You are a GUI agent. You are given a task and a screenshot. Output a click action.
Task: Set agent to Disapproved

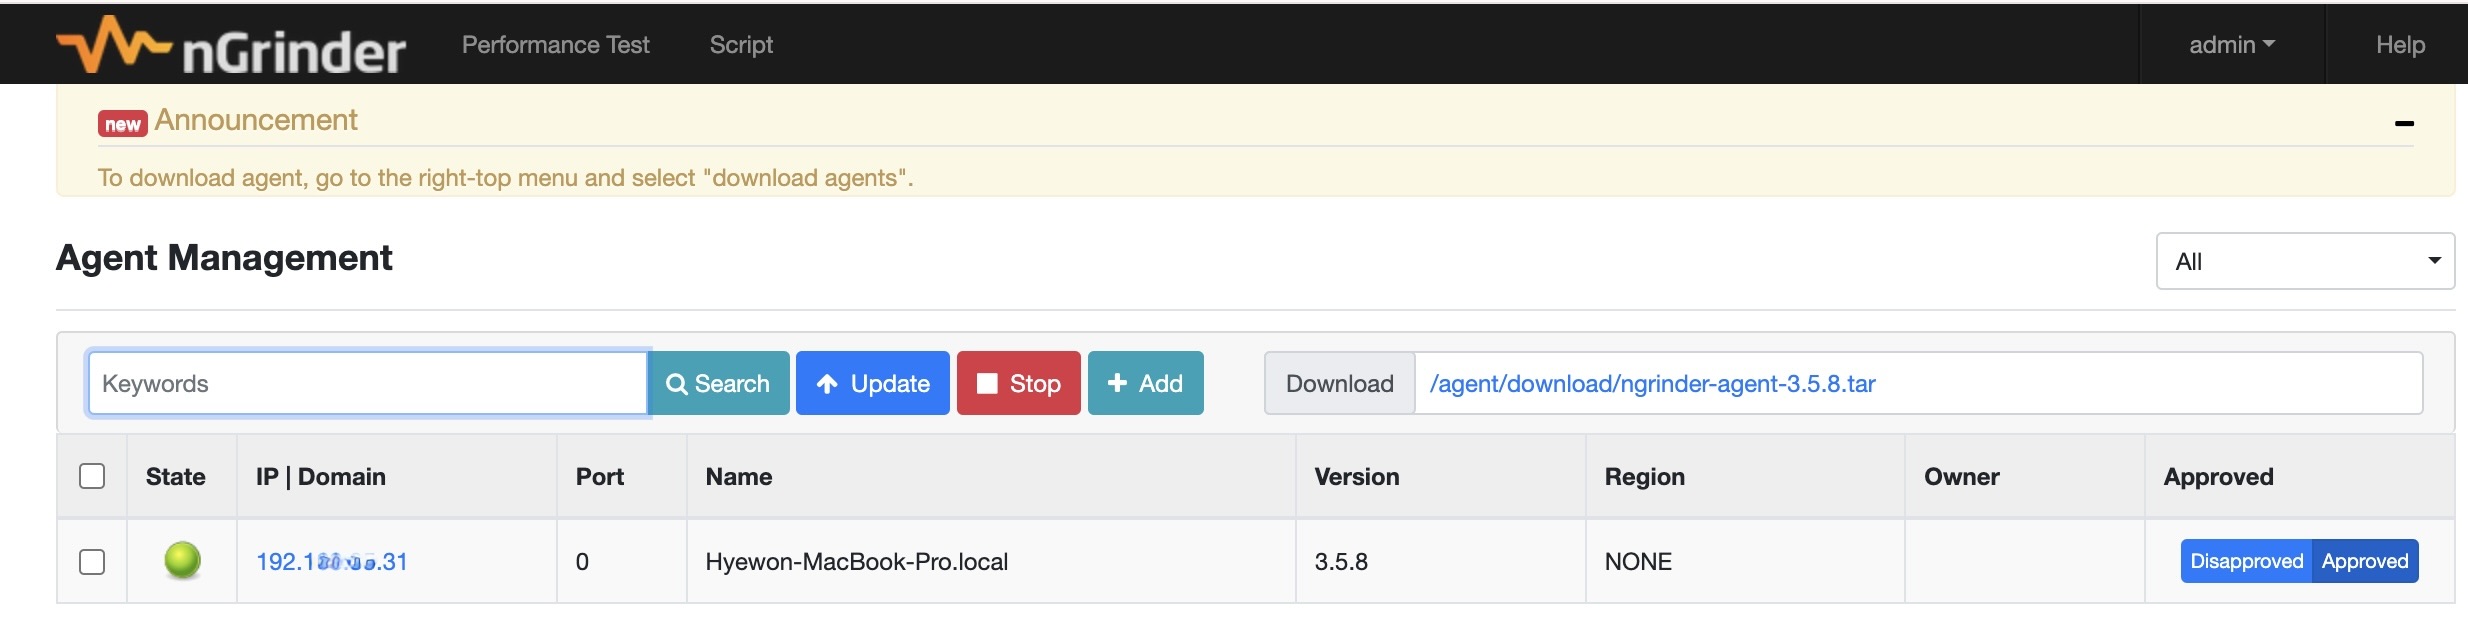pyautogui.click(x=2246, y=561)
